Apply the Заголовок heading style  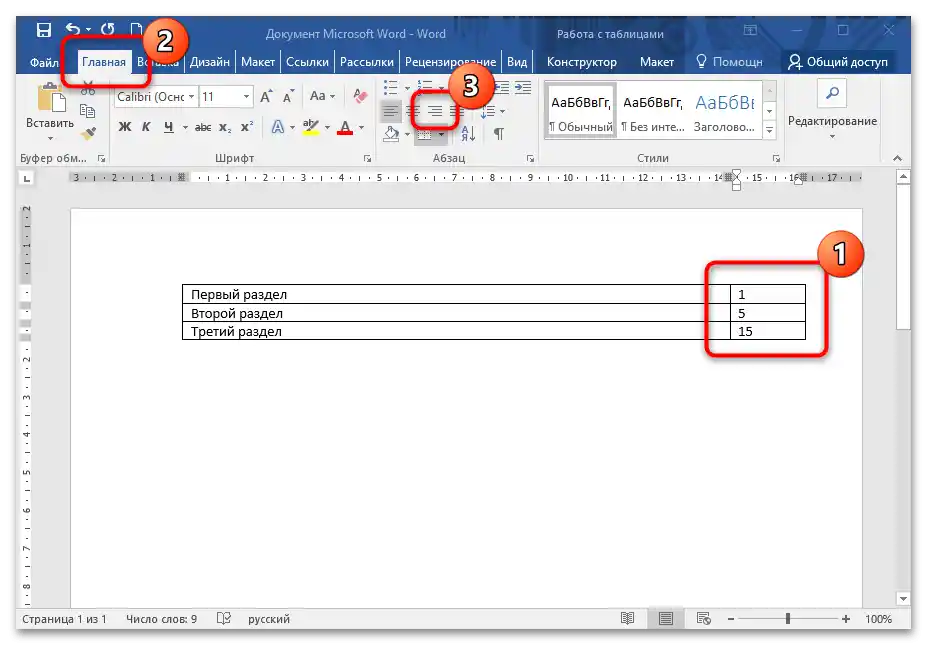click(x=724, y=111)
